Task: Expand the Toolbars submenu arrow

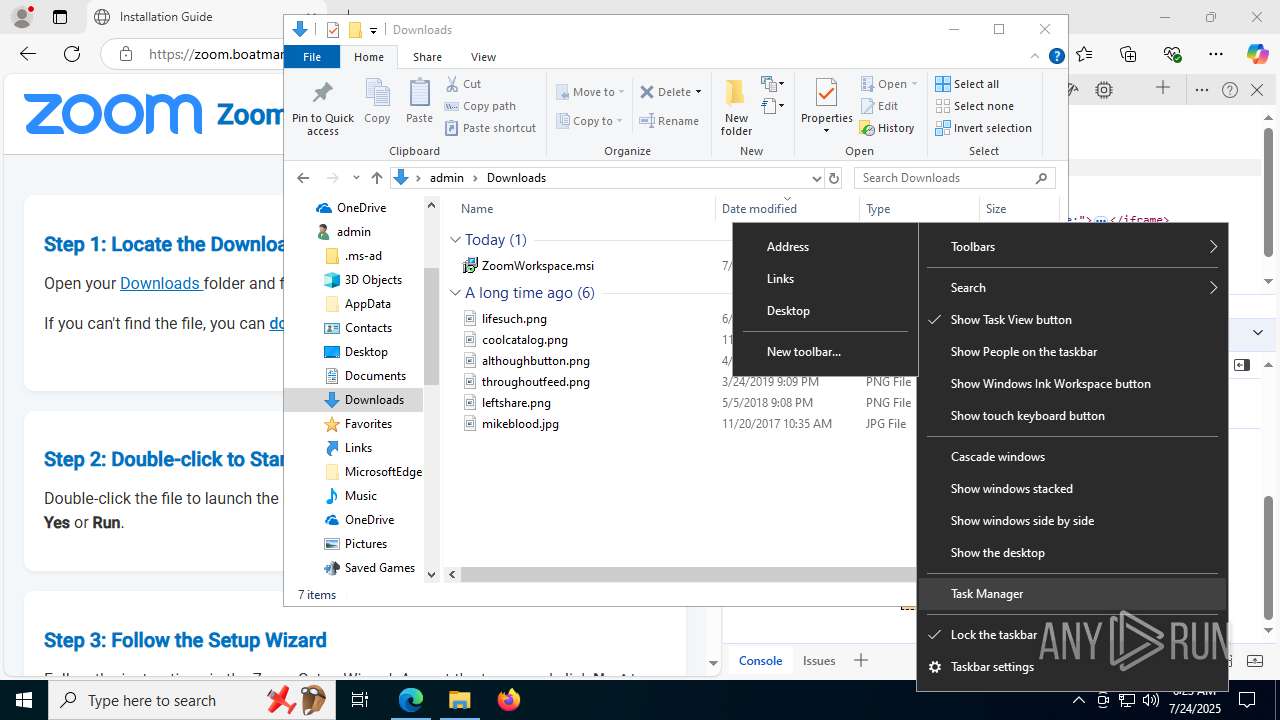Action: (x=1213, y=247)
